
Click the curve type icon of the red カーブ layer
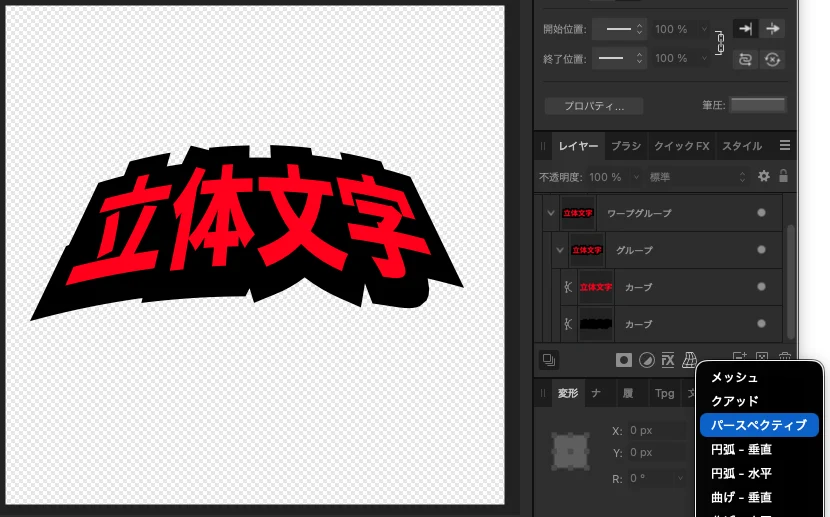568,287
